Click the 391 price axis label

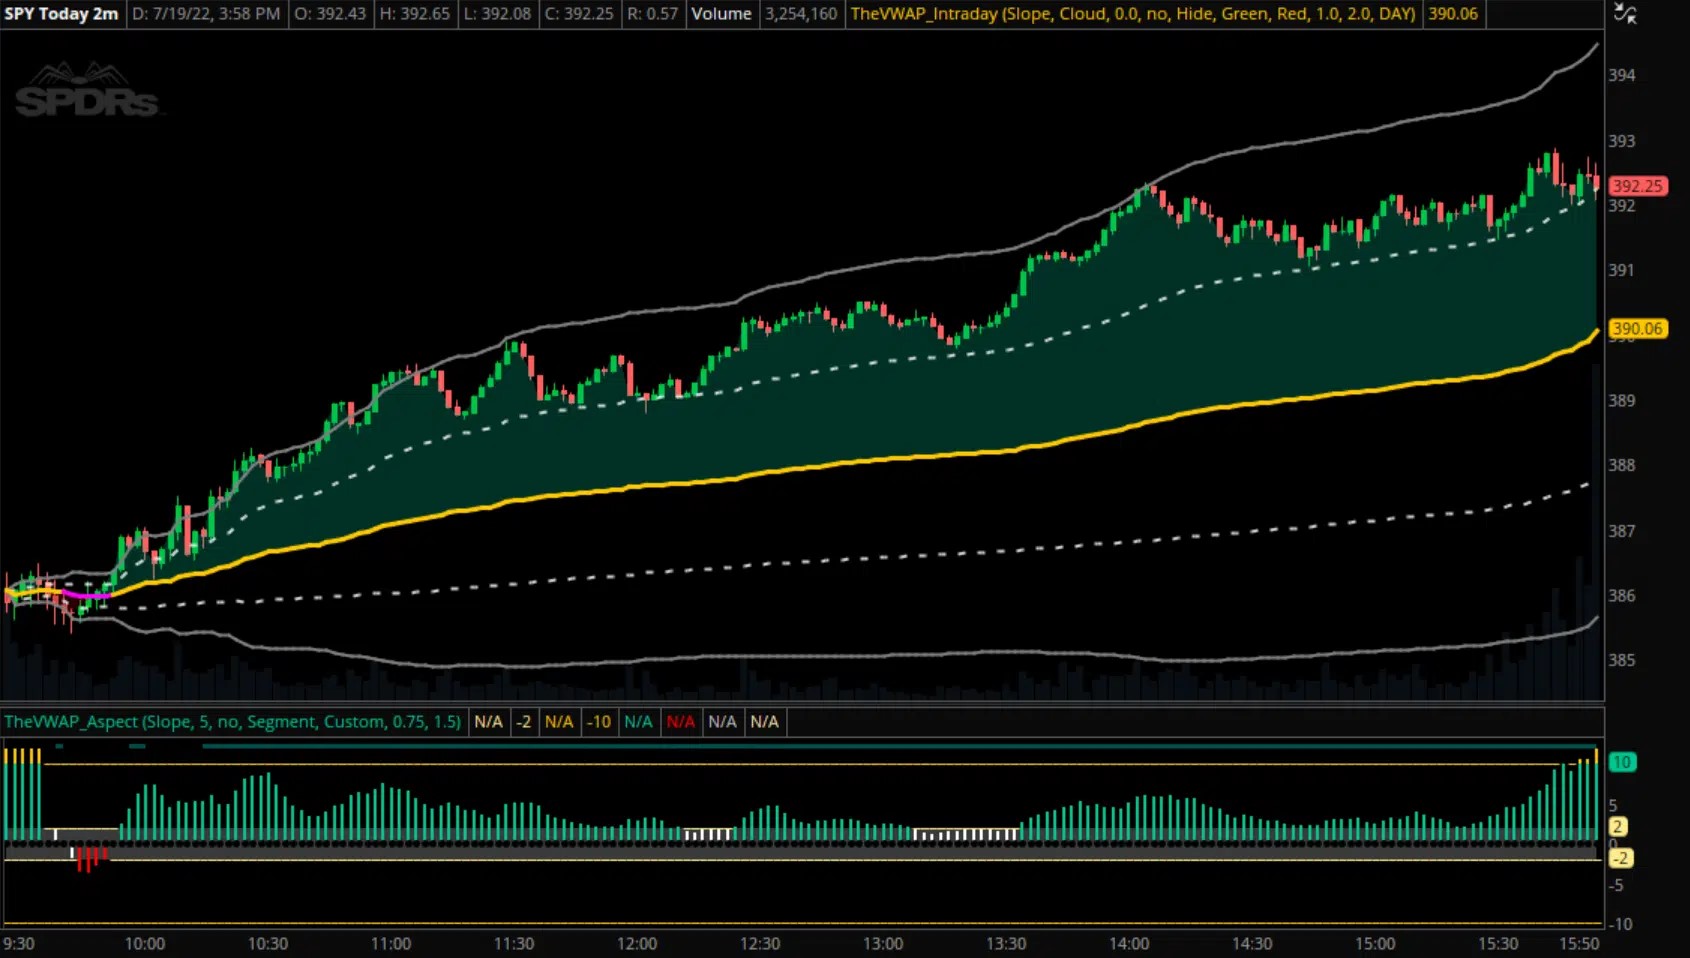pos(1622,270)
